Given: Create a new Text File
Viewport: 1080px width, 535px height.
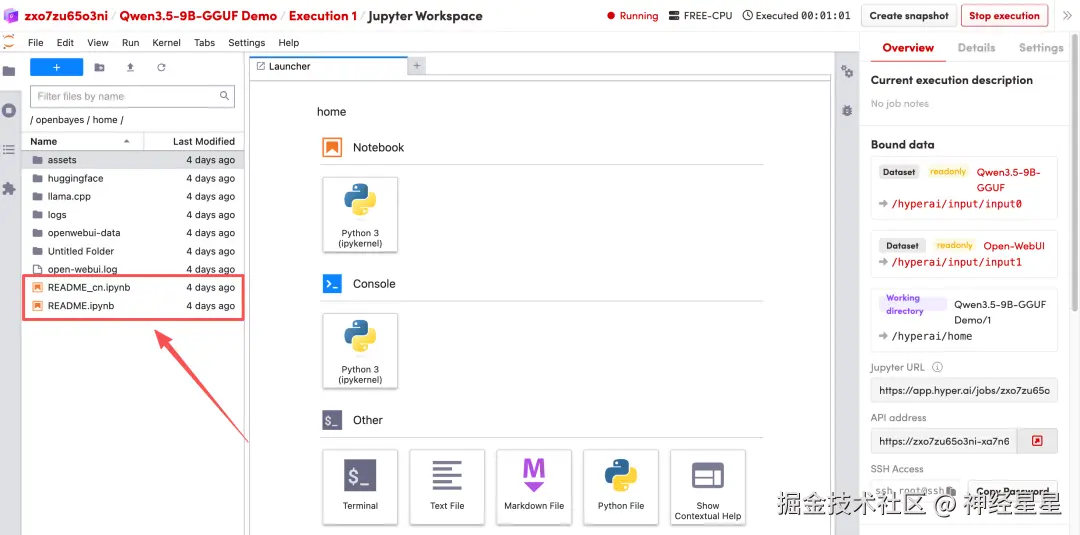Looking at the screenshot, I should 447,487.
